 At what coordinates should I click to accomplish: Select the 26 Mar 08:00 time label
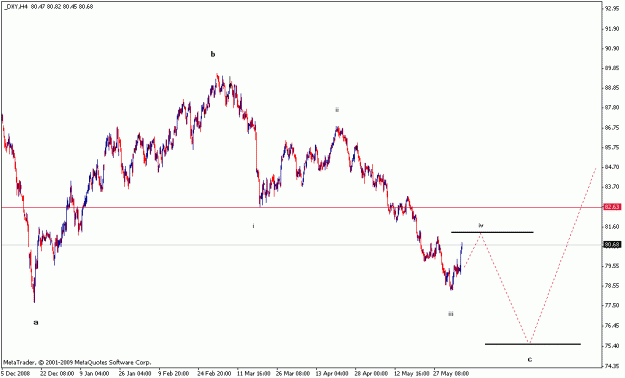coord(293,374)
